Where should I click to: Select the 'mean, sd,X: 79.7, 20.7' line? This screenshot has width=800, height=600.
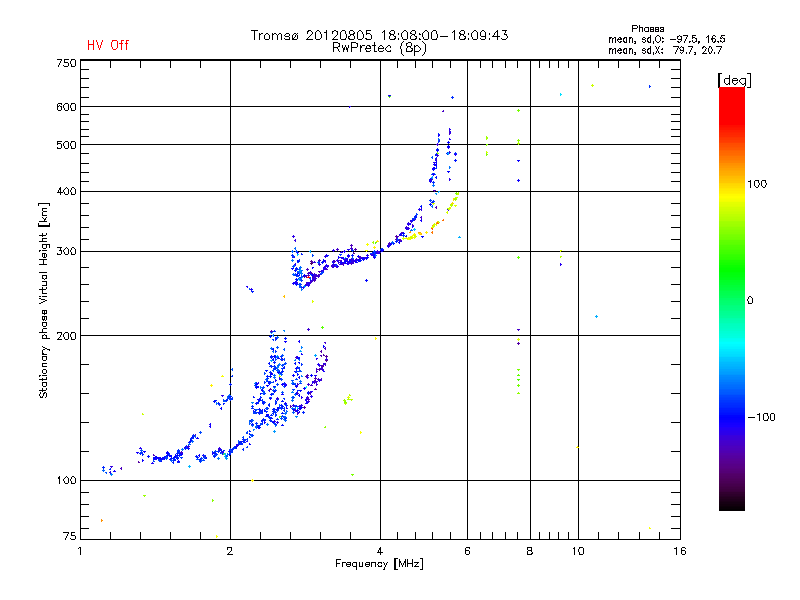[x=665, y=50]
